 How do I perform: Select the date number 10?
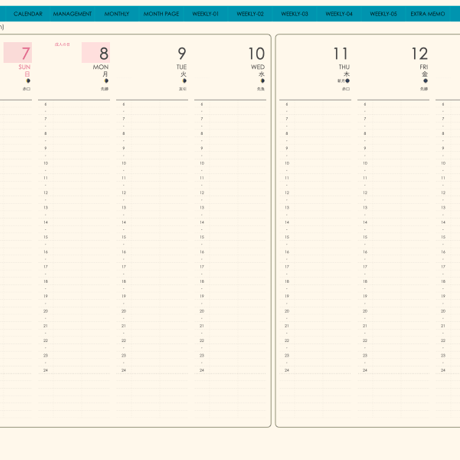click(x=257, y=53)
